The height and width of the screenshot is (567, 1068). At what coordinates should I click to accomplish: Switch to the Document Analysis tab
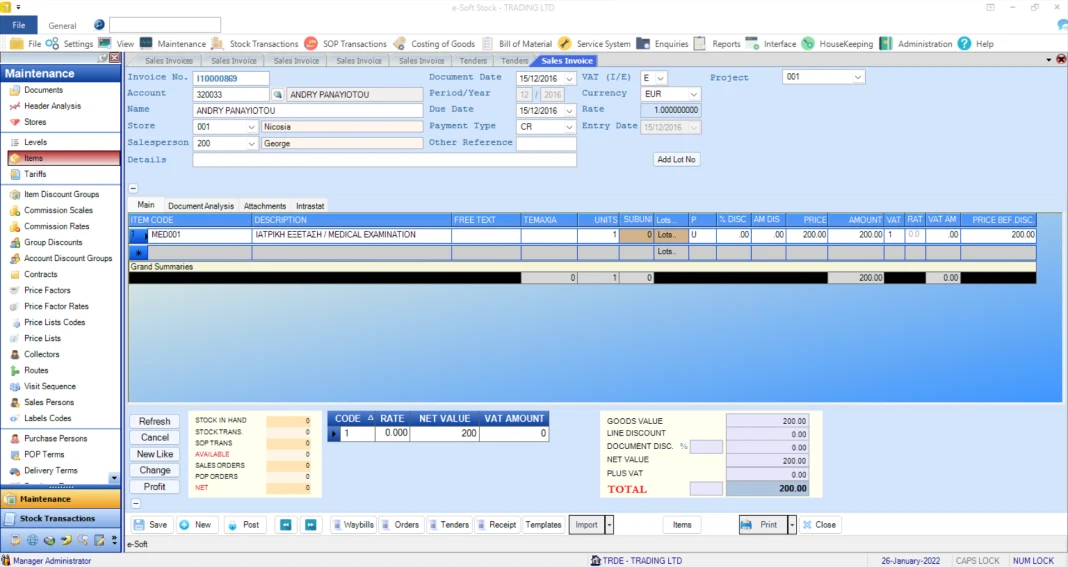201,206
